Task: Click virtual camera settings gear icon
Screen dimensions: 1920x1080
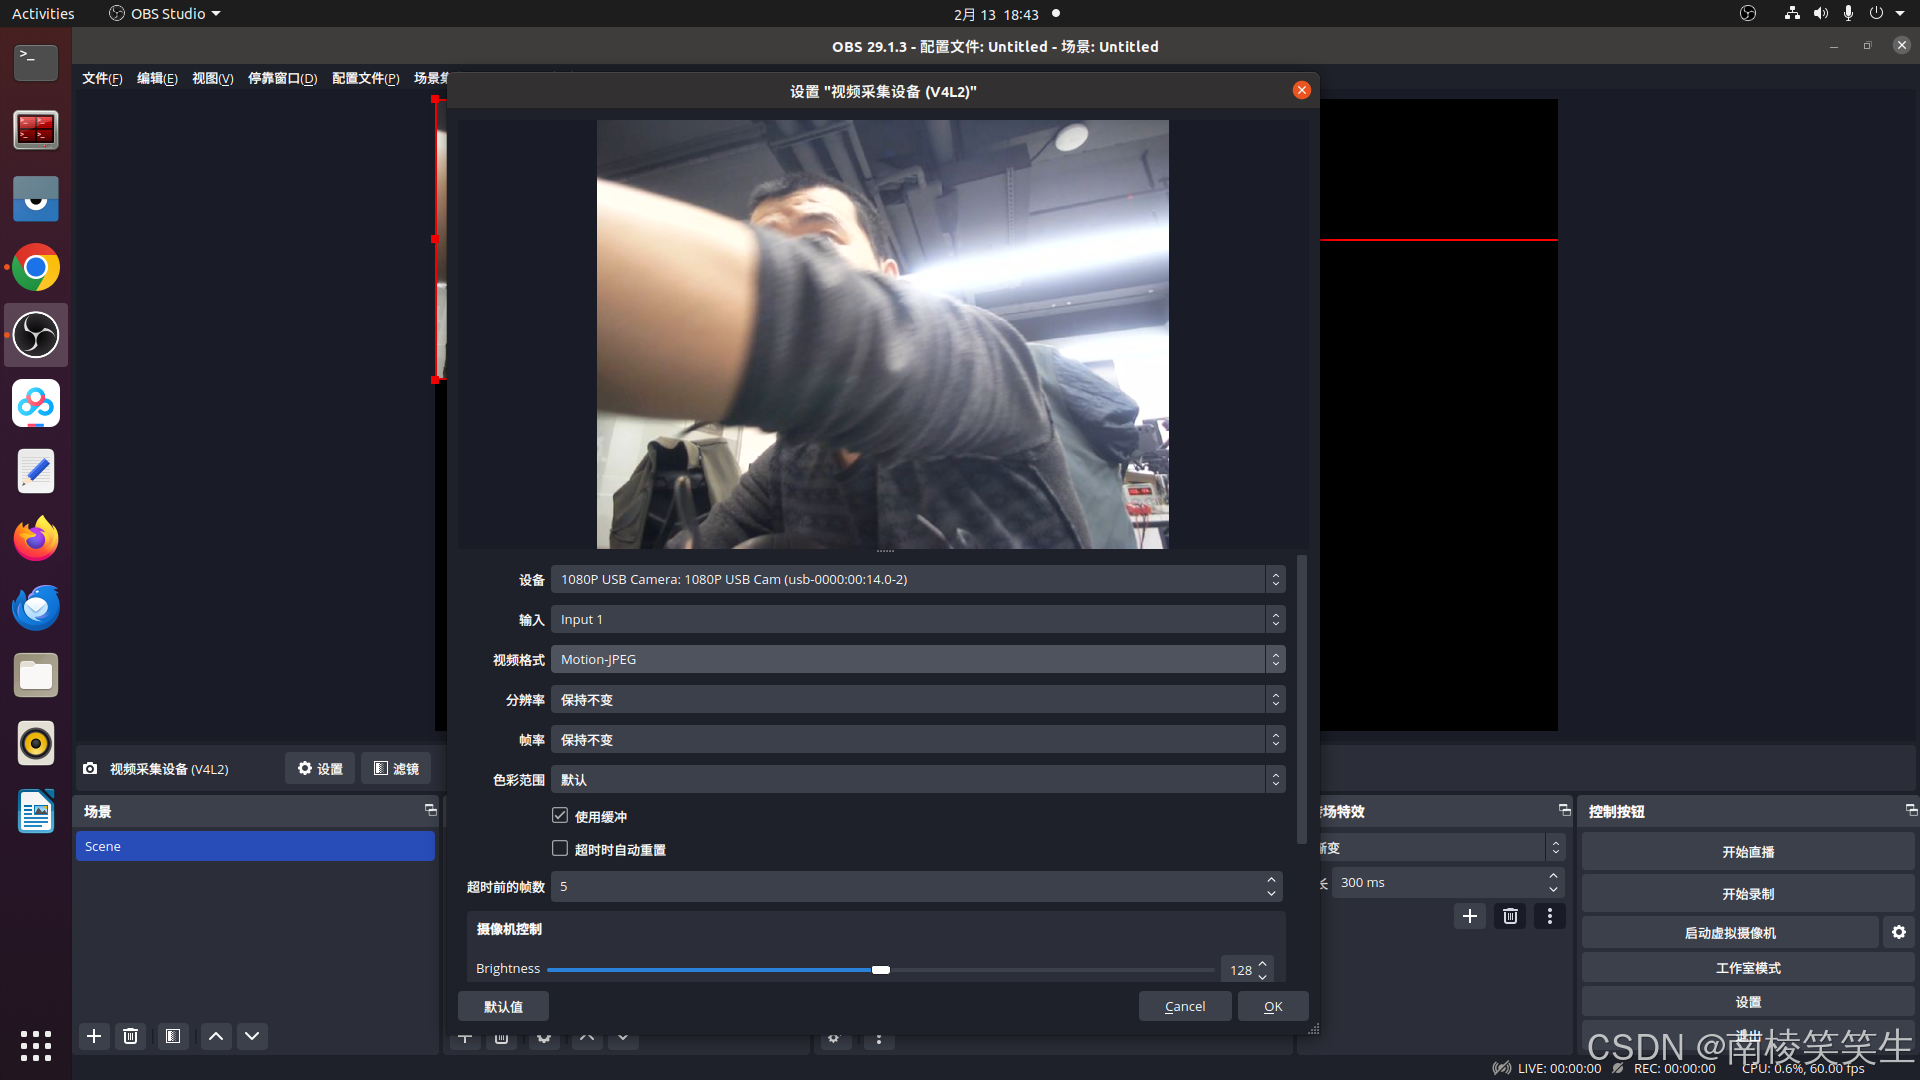Action: coord(1898,932)
